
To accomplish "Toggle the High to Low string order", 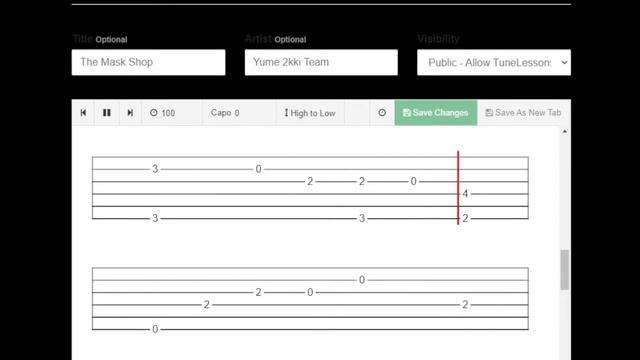I will pyautogui.click(x=310, y=113).
